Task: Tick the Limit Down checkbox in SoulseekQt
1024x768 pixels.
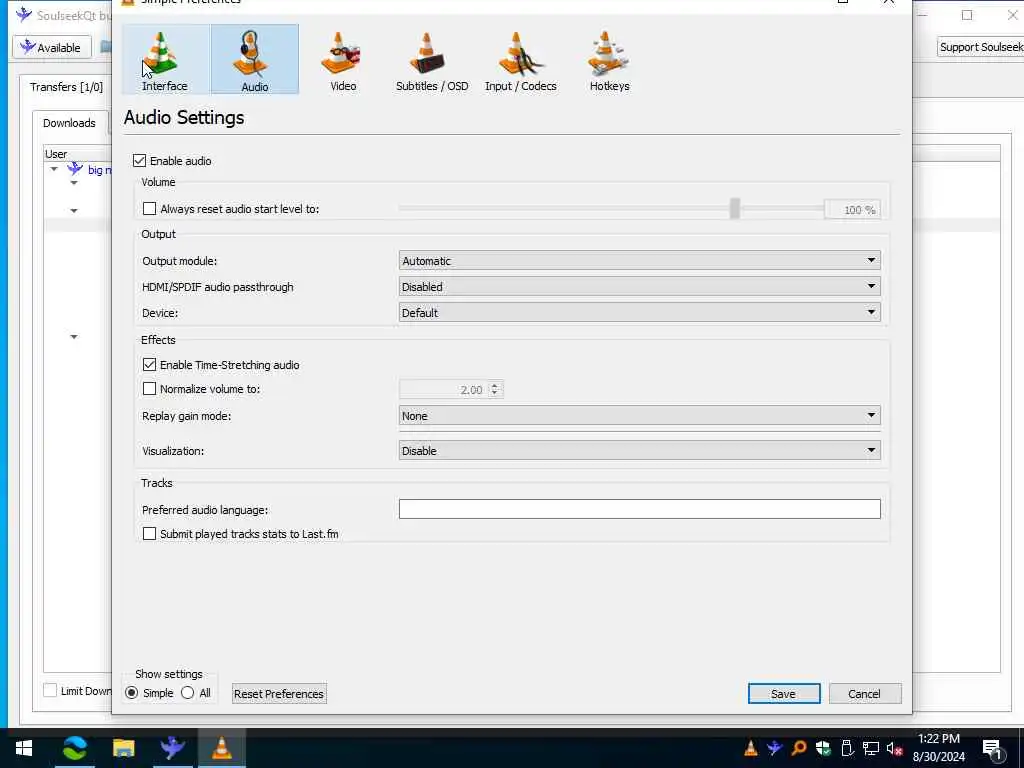Action: (50, 690)
